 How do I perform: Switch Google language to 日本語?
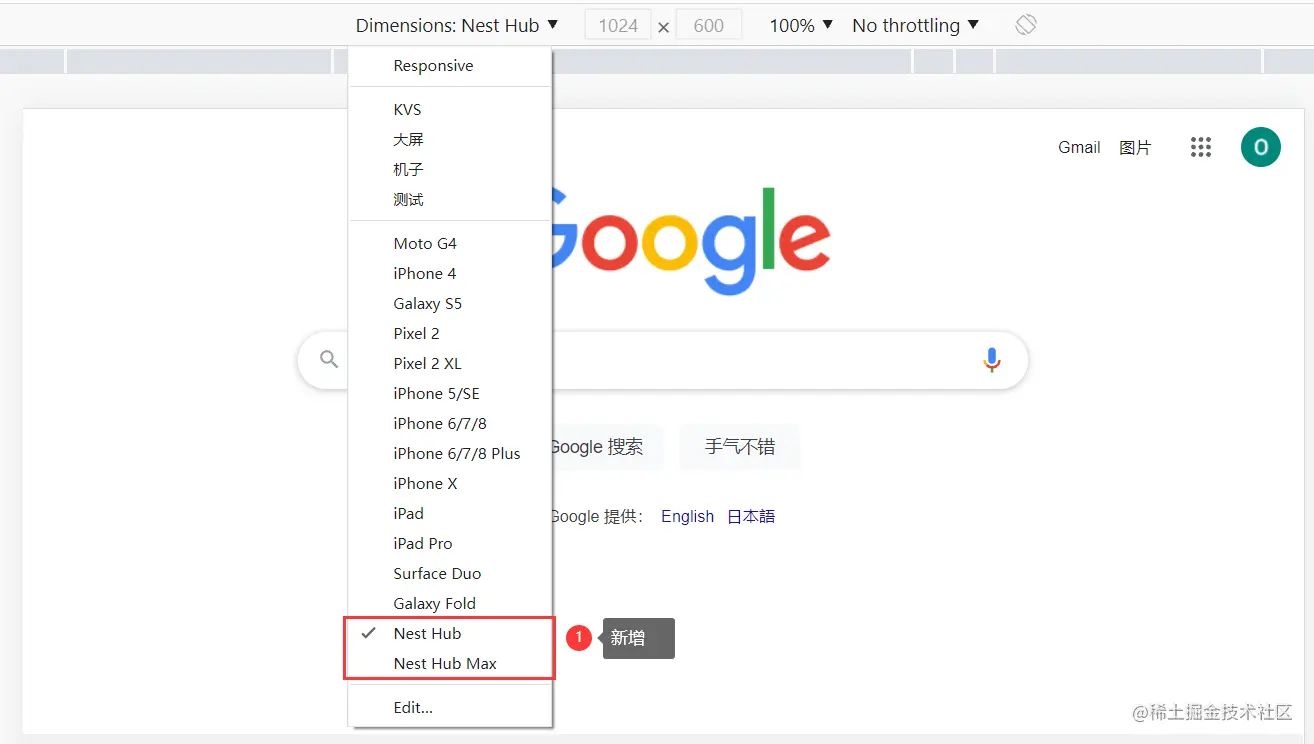[x=751, y=517]
